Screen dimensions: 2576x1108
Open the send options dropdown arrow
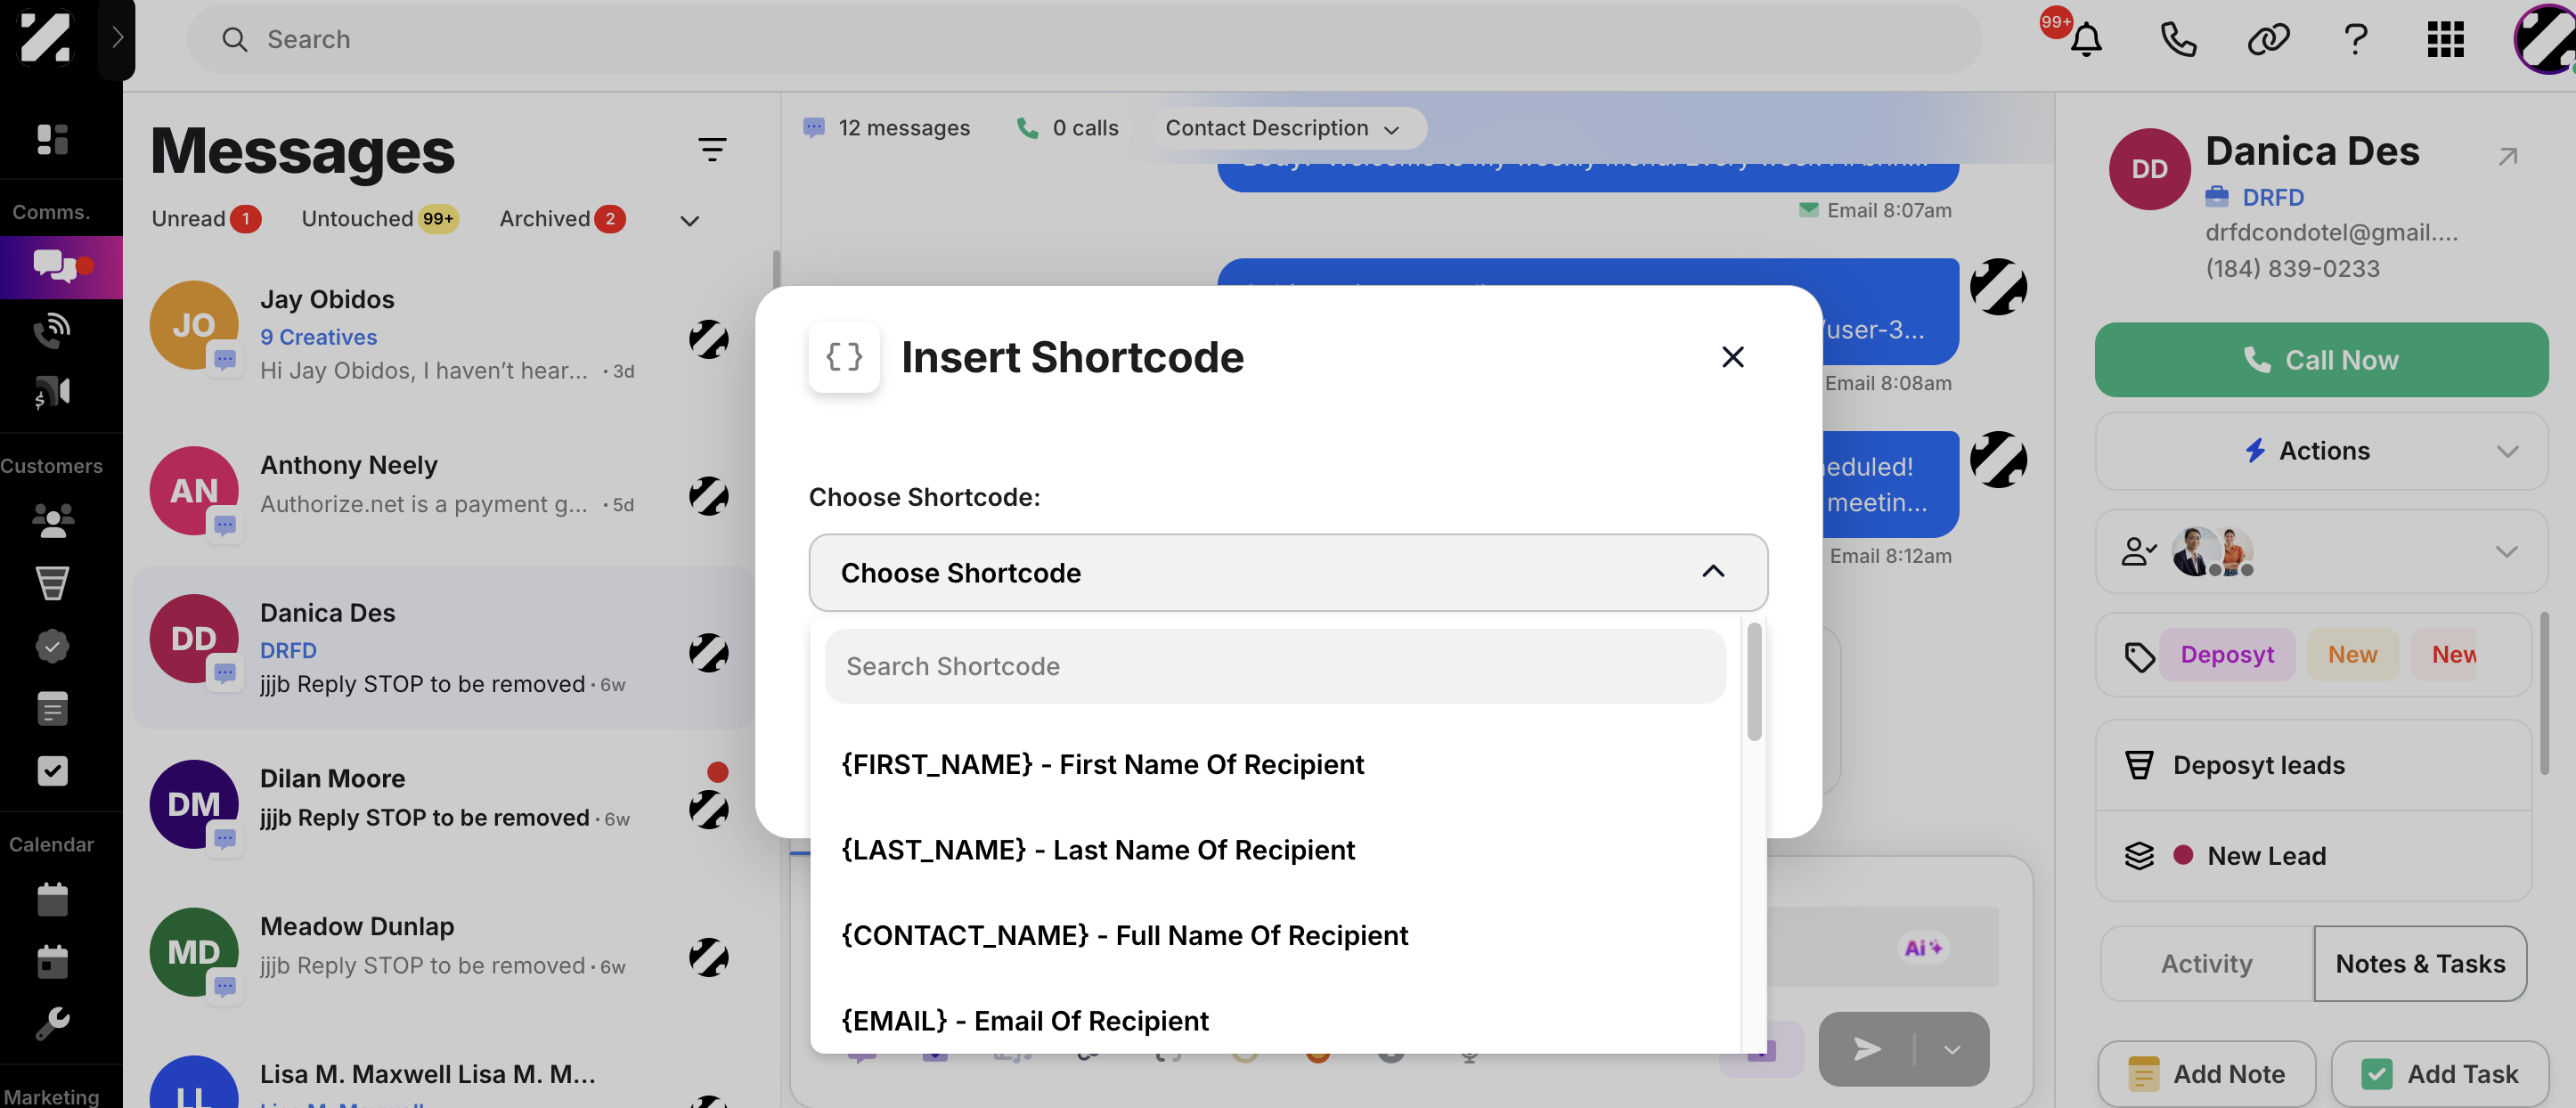(x=1951, y=1049)
